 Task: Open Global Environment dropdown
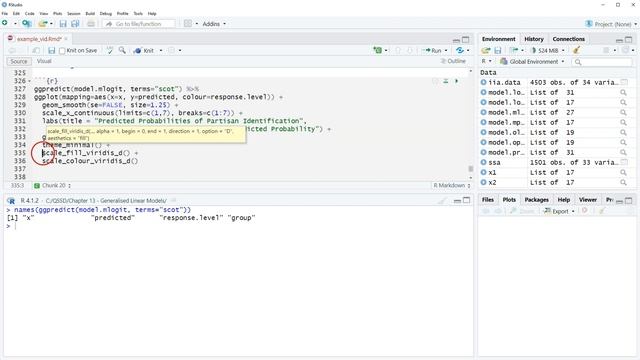(532, 62)
